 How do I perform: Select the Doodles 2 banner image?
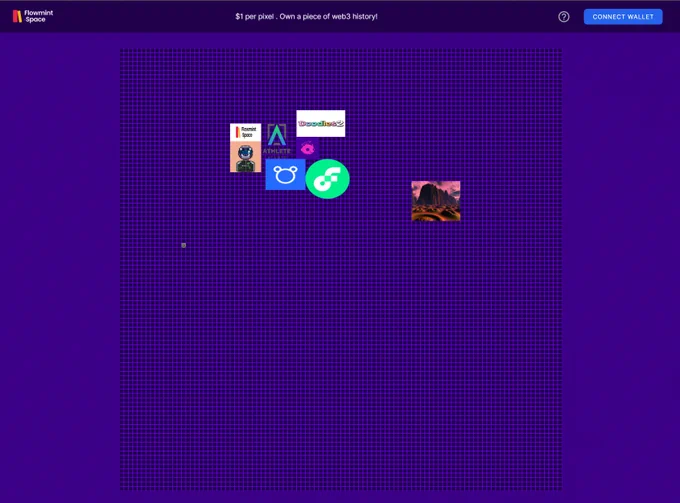pyautogui.click(x=320, y=124)
